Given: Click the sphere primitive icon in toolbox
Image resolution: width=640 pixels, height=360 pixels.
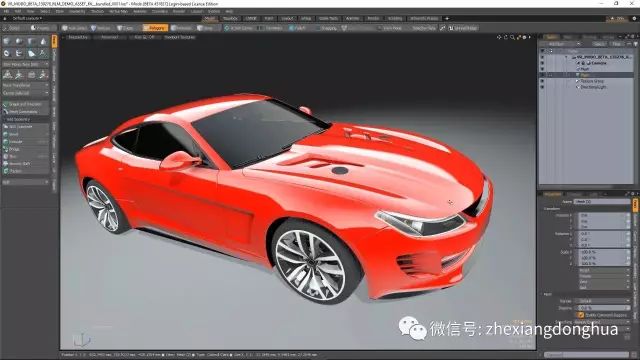Looking at the screenshot, I should [18, 41].
